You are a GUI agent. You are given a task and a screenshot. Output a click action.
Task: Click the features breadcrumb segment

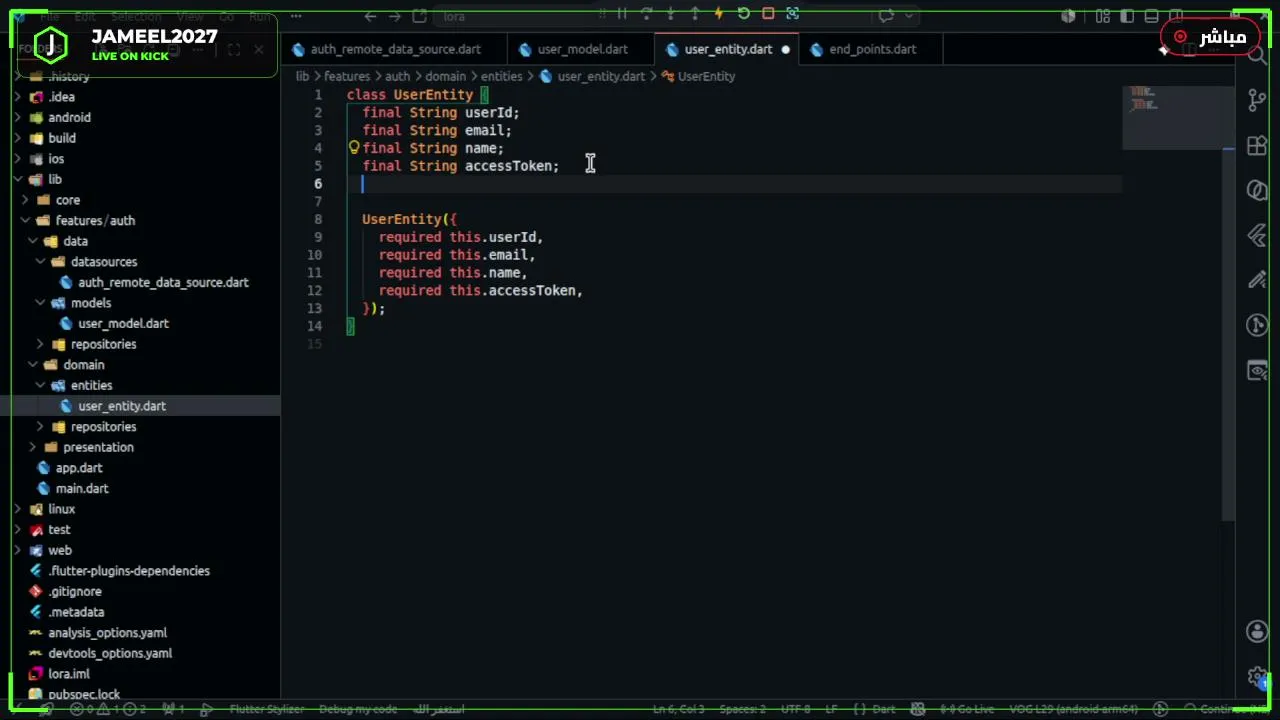(x=347, y=76)
